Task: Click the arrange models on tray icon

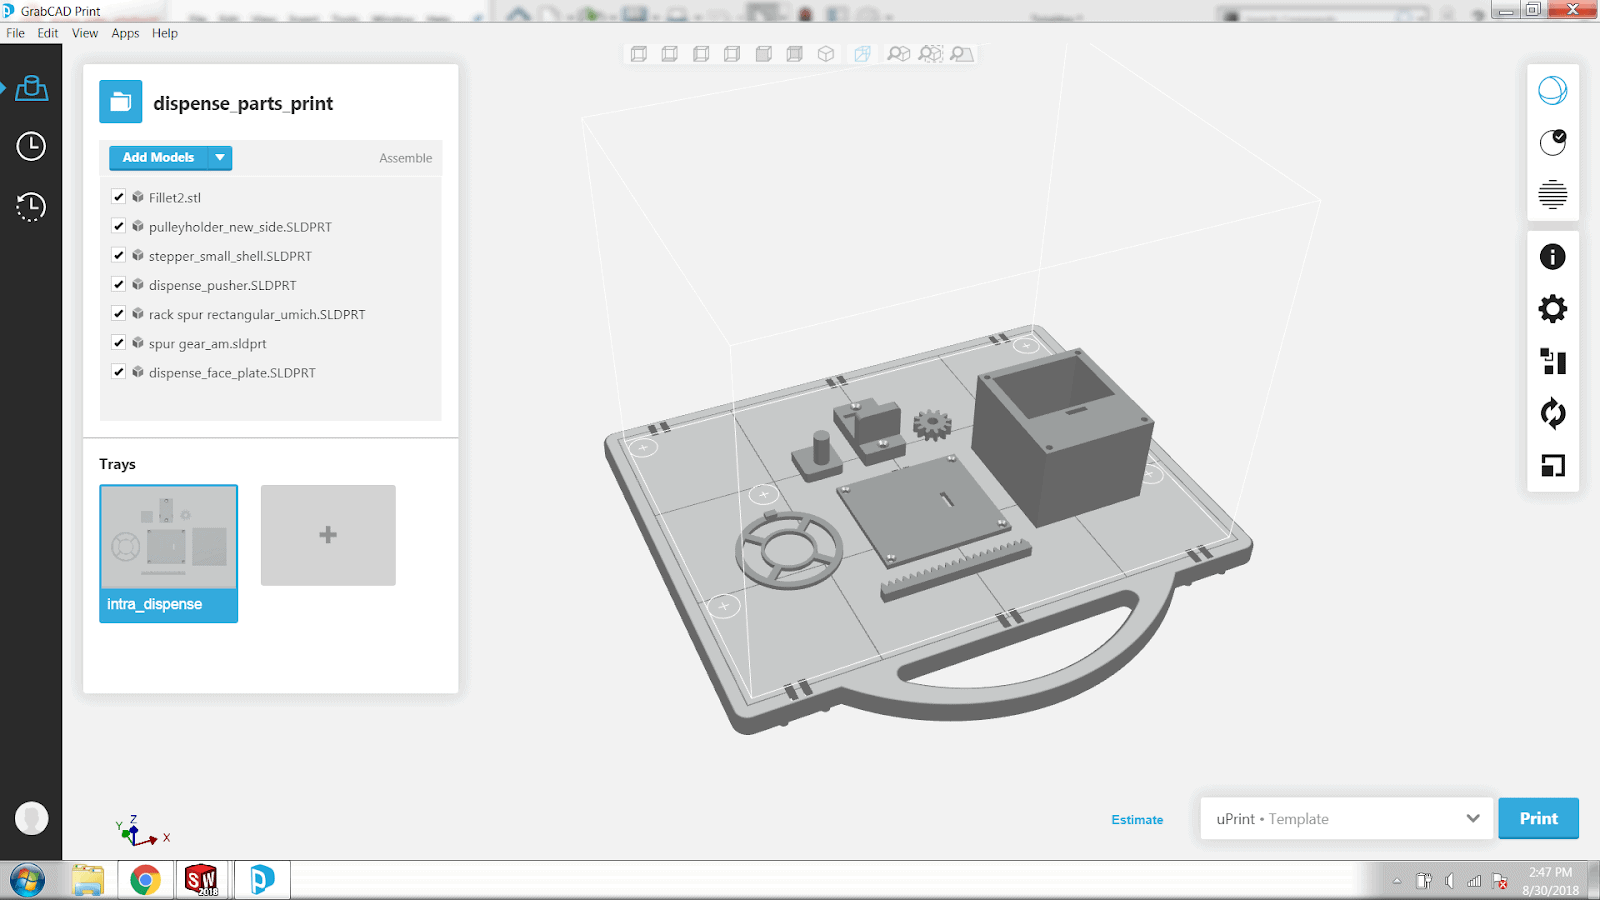Action: [x=1552, y=361]
